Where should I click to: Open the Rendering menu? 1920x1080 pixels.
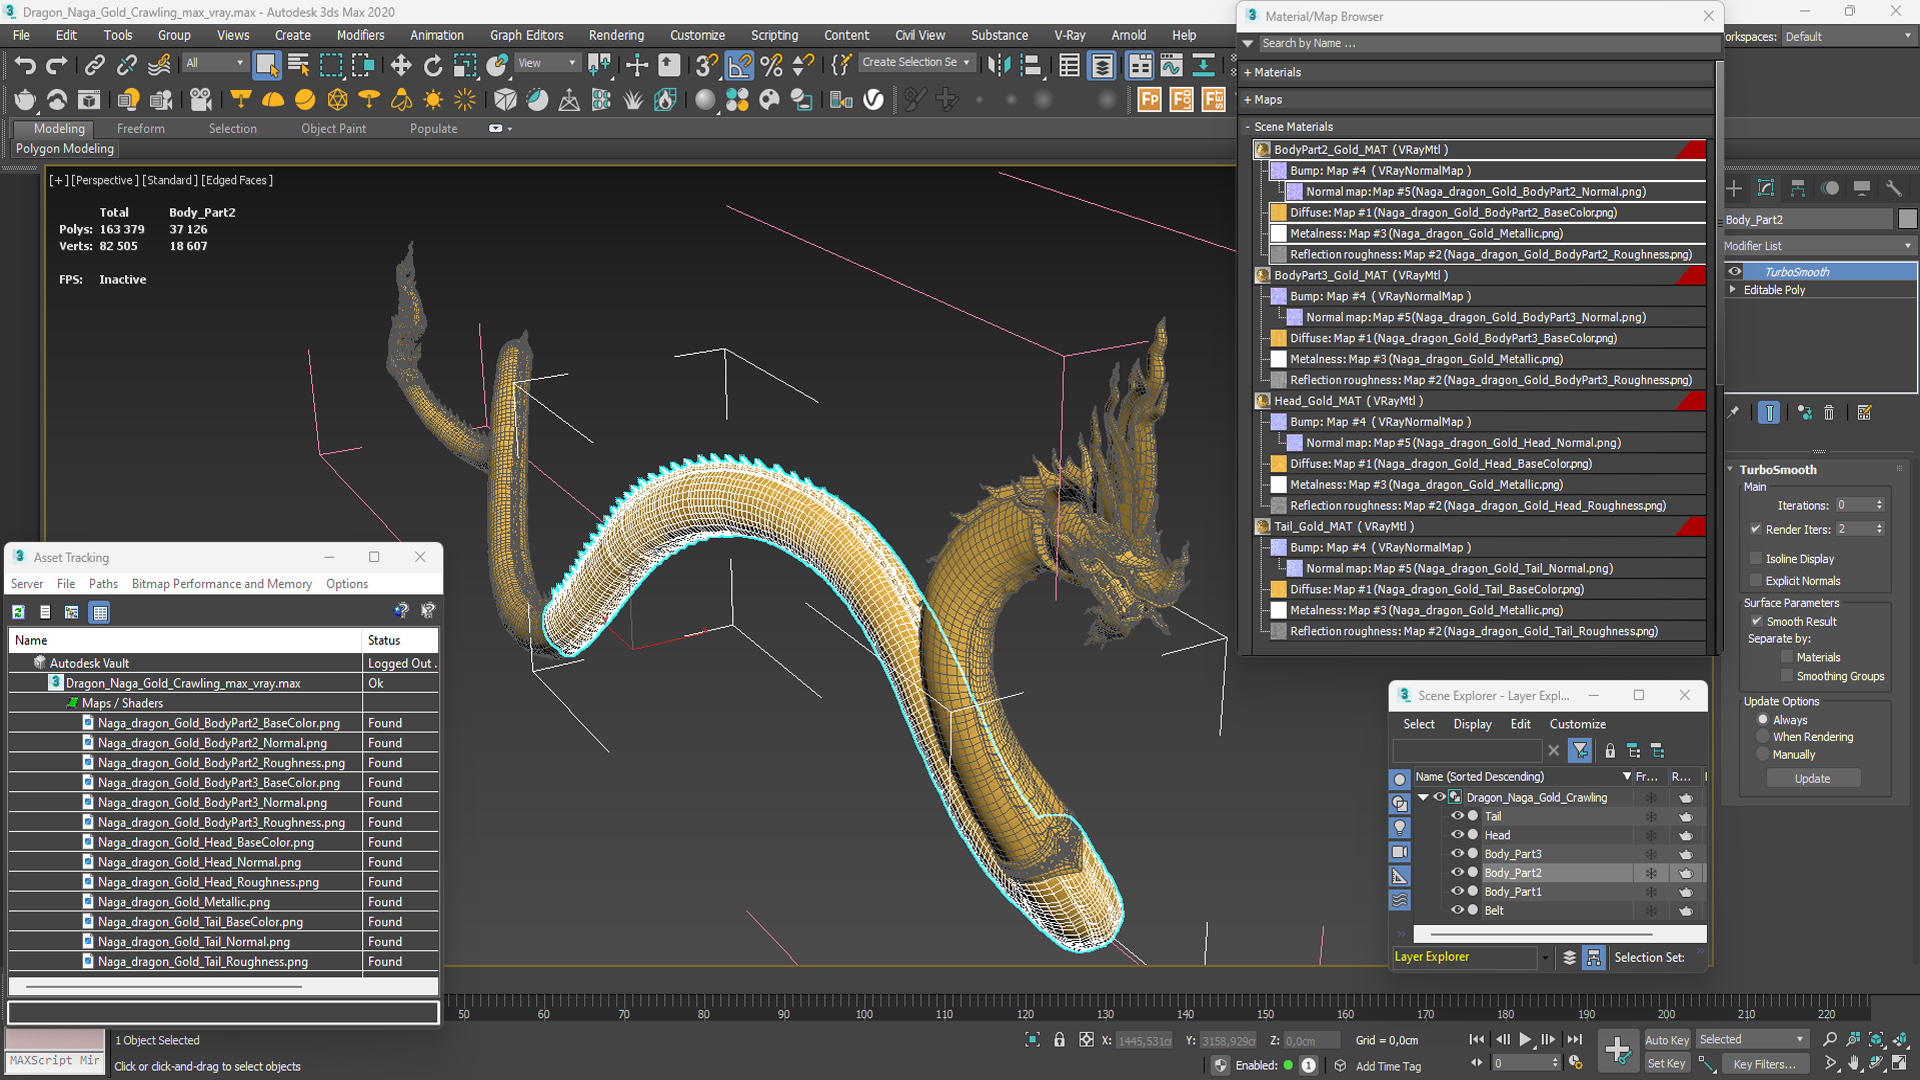point(616,35)
